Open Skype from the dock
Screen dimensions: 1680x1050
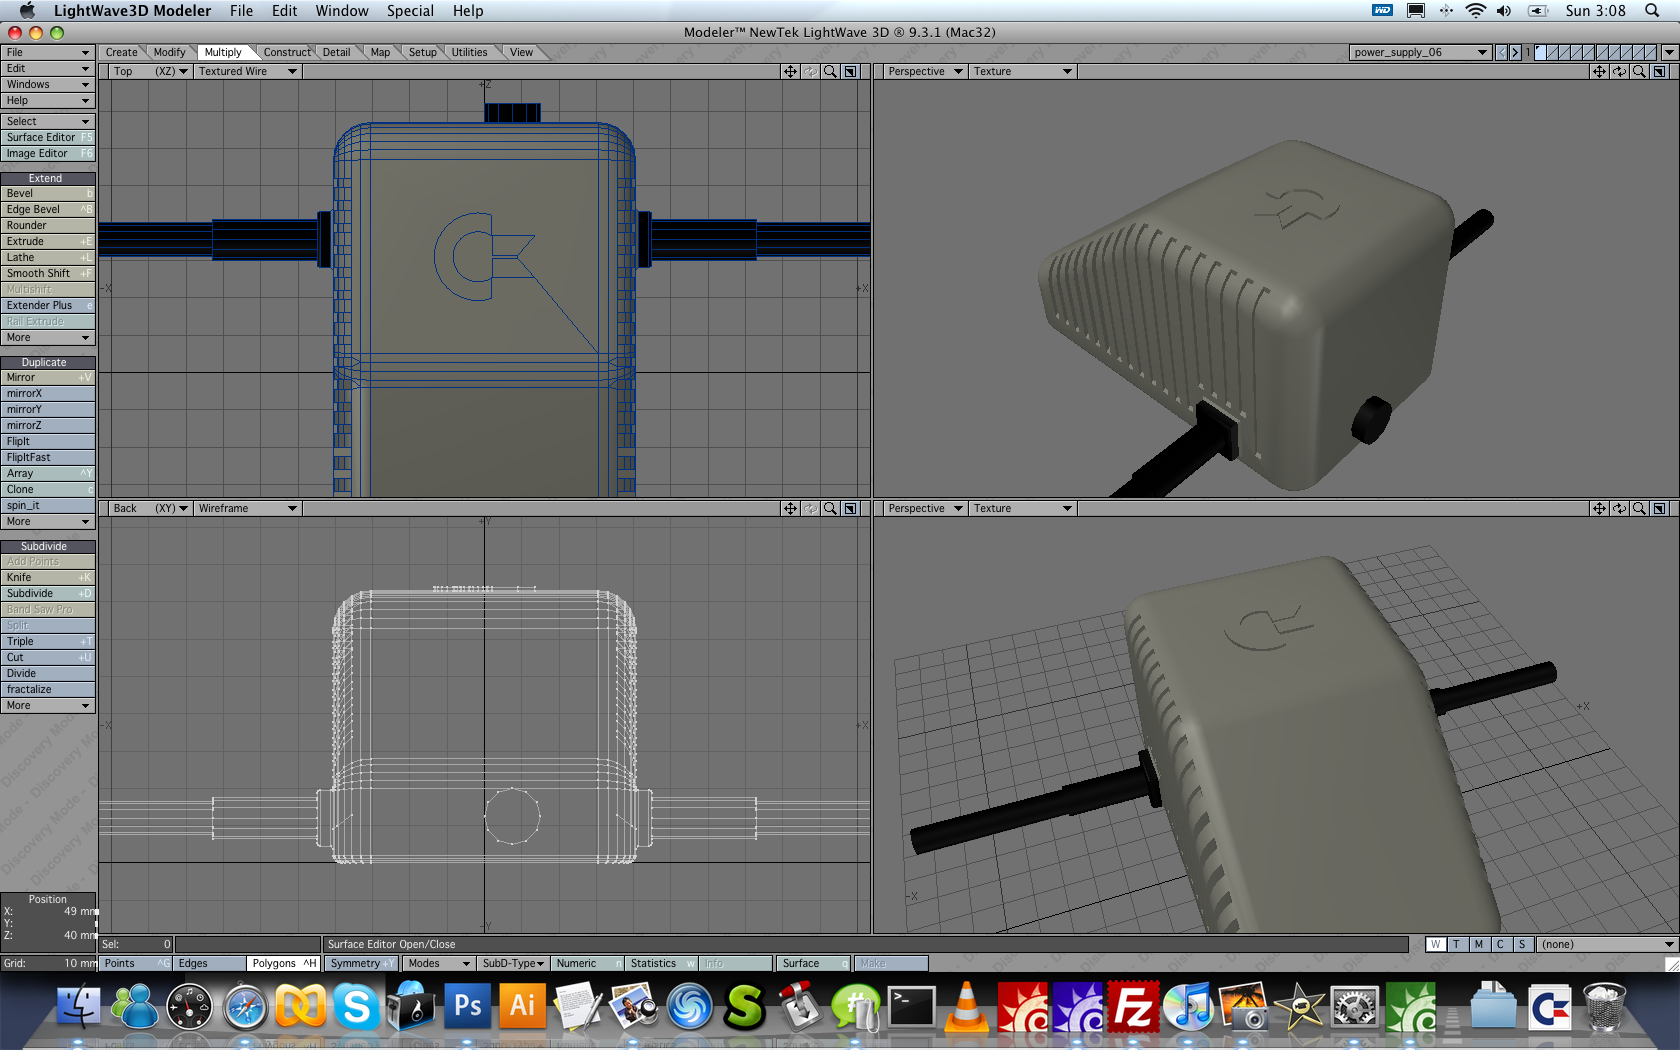tap(356, 1006)
